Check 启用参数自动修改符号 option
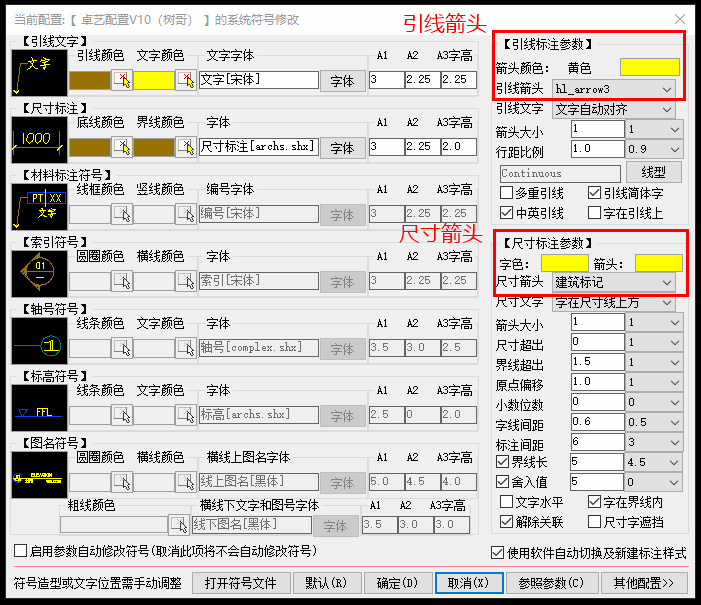The image size is (701, 605). click(x=21, y=550)
